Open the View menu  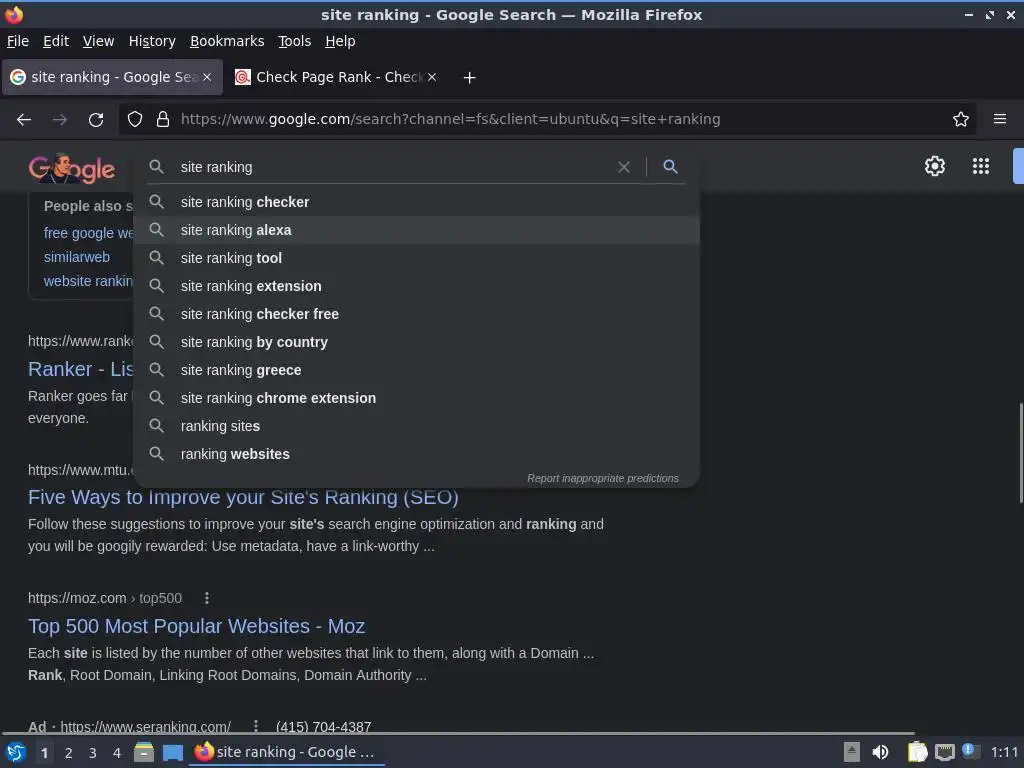[x=99, y=41]
